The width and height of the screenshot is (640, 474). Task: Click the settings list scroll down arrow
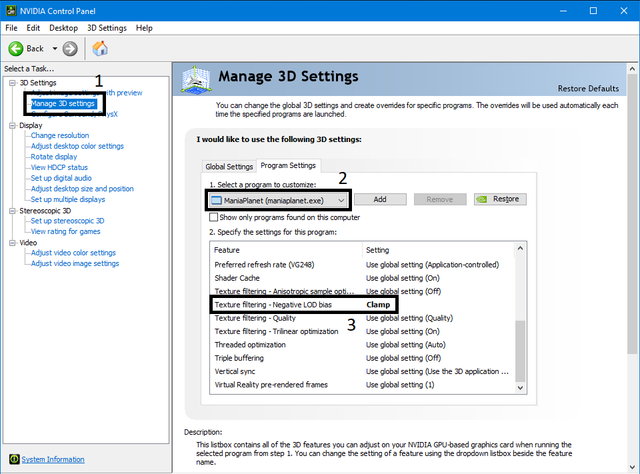pyautogui.click(x=520, y=387)
